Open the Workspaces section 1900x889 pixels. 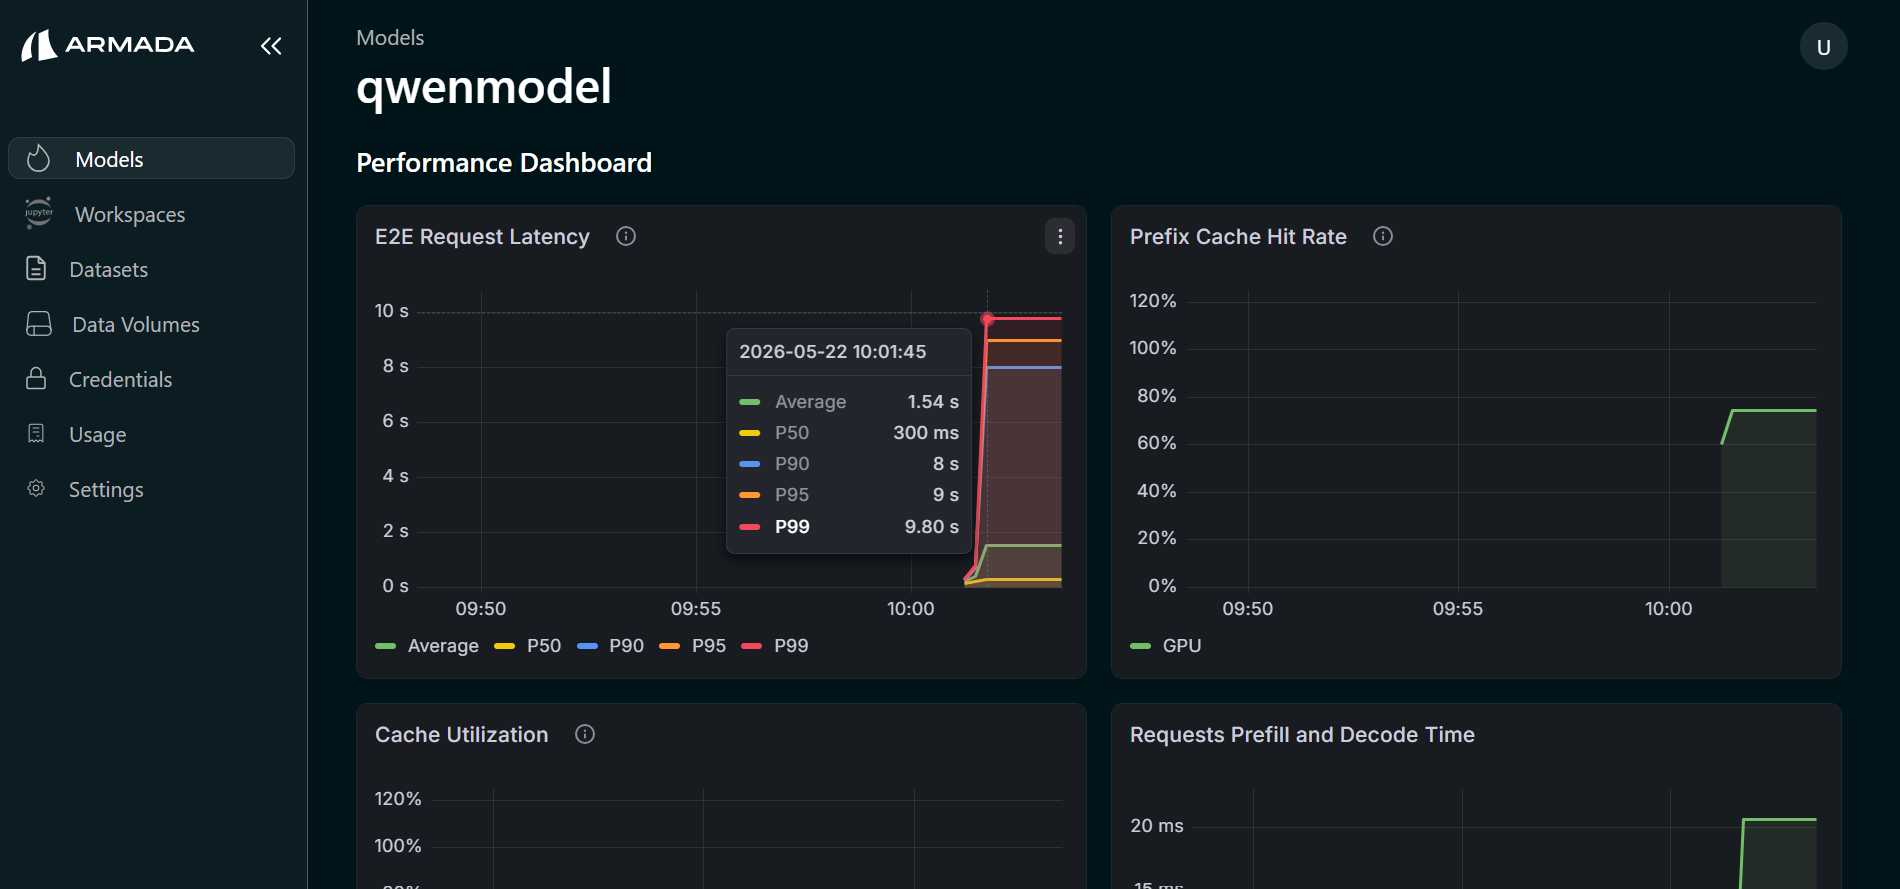[x=130, y=214]
